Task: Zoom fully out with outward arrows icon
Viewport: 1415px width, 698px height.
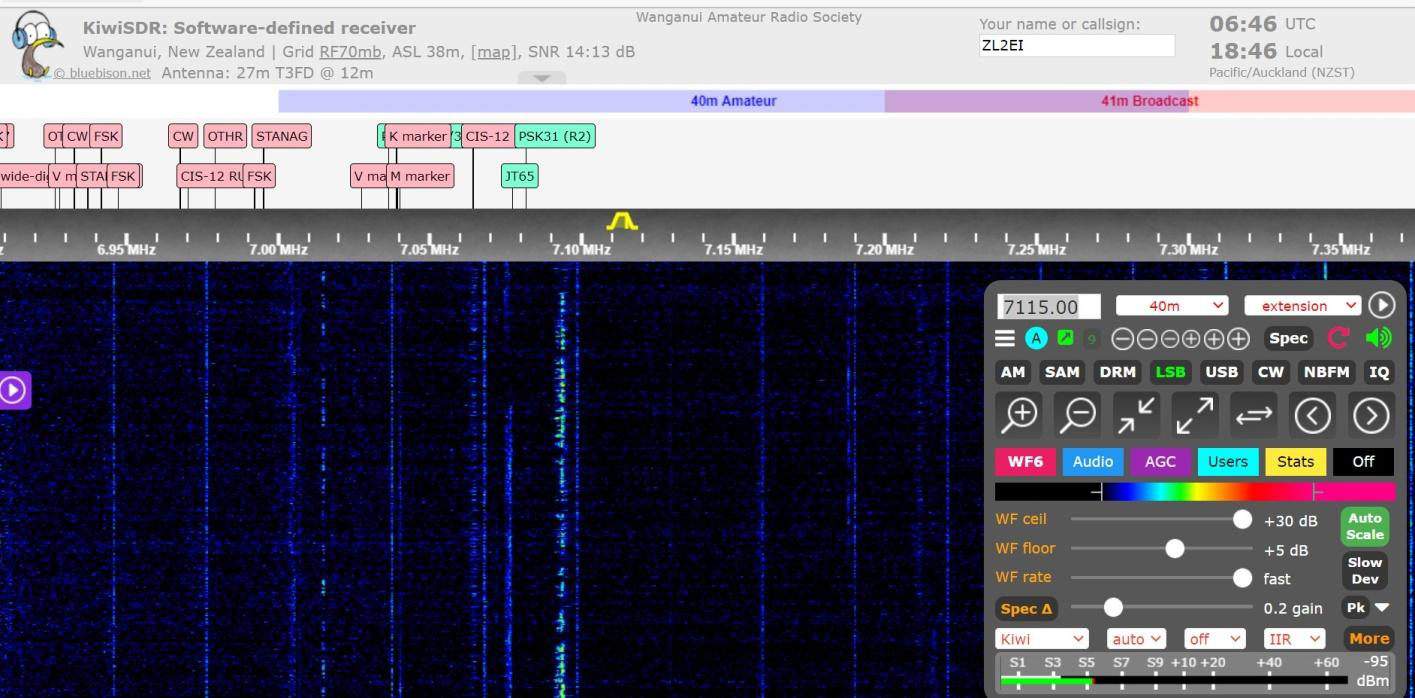Action: pos(1193,413)
